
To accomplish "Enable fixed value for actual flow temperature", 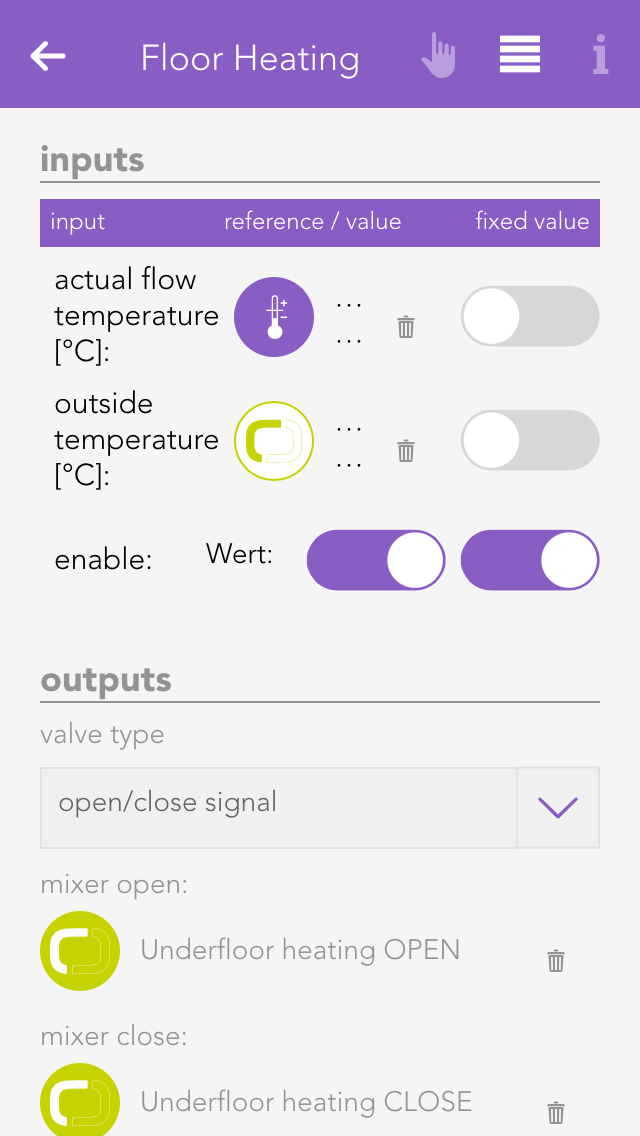I will tap(530, 317).
